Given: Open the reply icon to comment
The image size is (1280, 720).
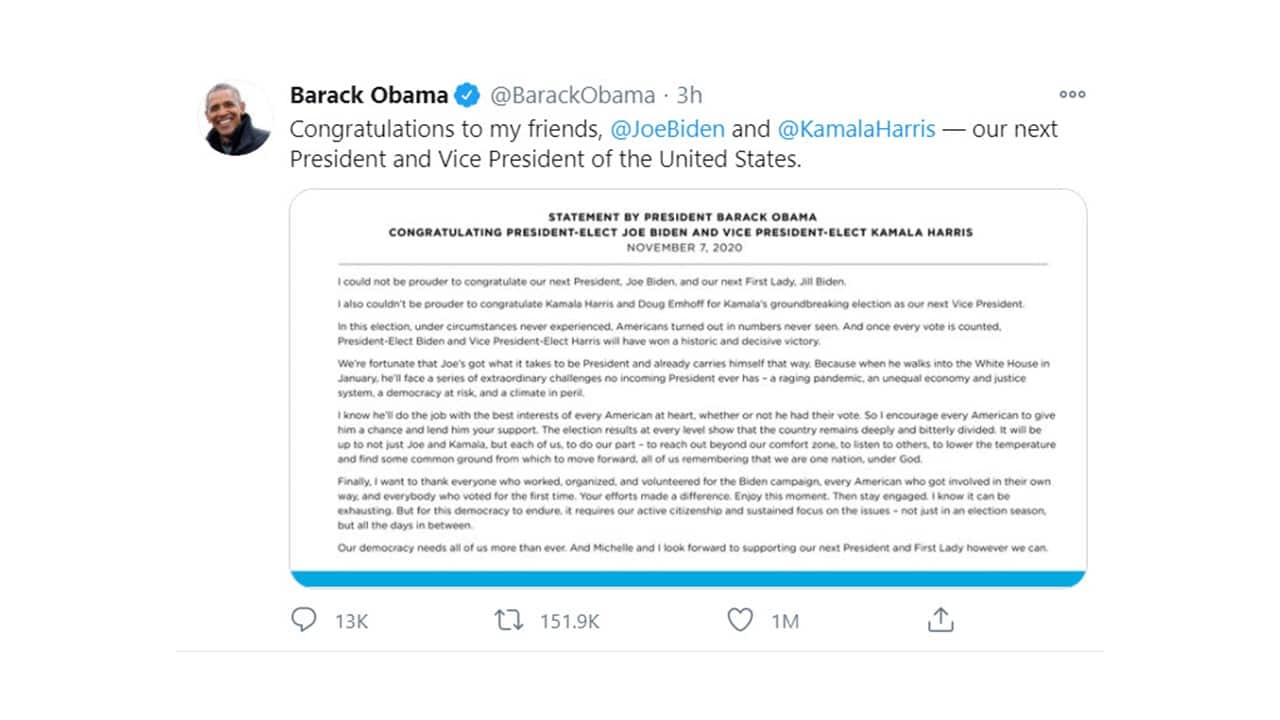Looking at the screenshot, I should (x=304, y=620).
